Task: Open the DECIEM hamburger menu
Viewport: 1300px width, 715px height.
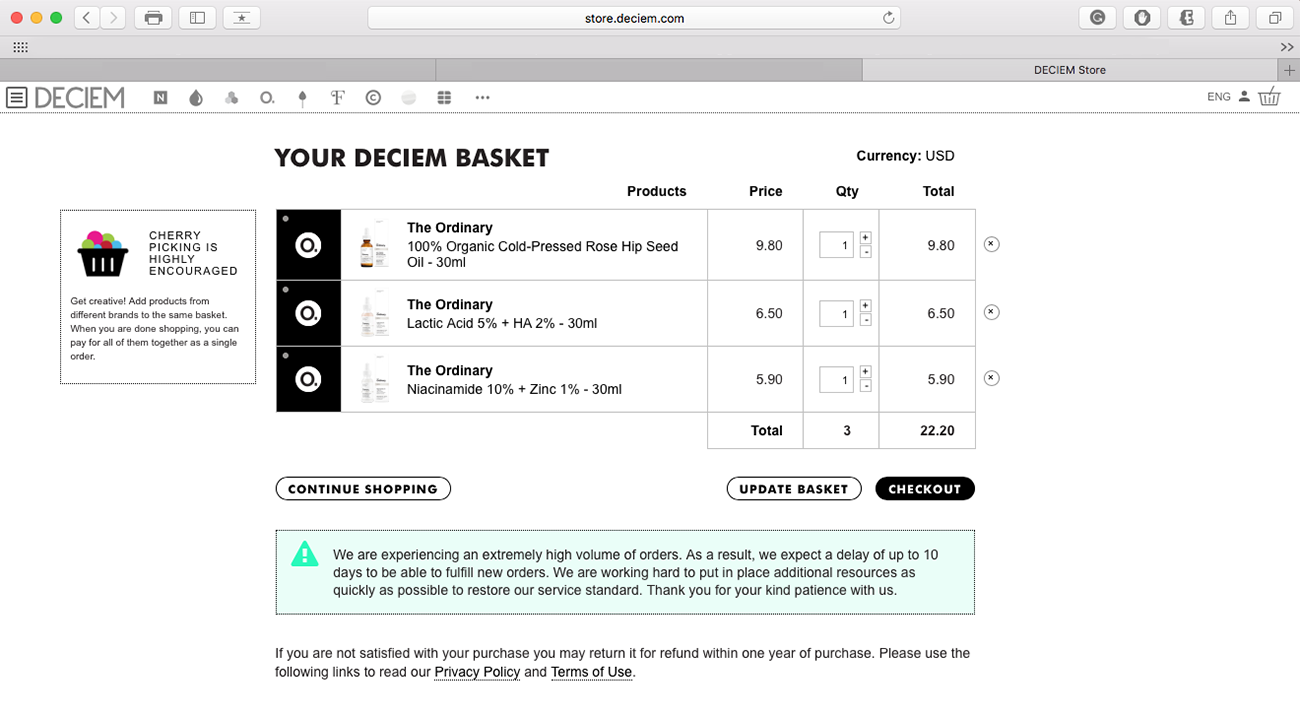Action: [x=16, y=97]
